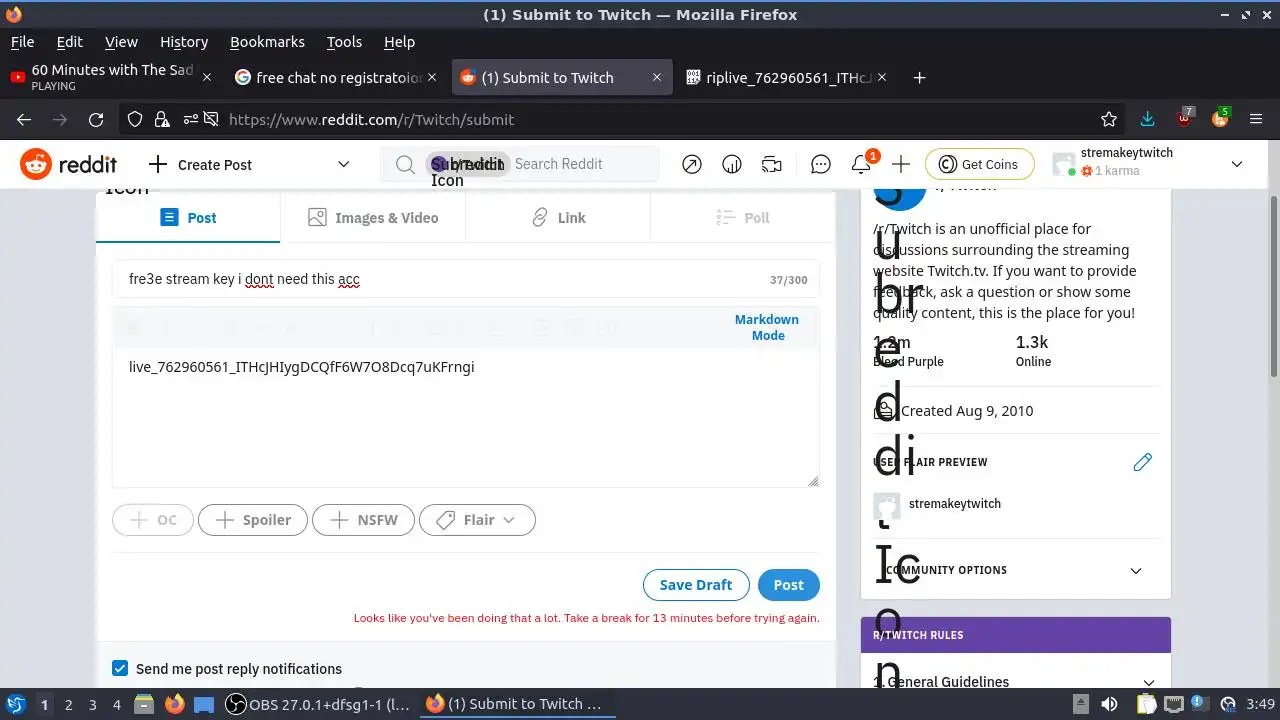Screen dimensions: 1280x720
Task: Open the Firefox hamburger menu
Action: pos(1257,119)
